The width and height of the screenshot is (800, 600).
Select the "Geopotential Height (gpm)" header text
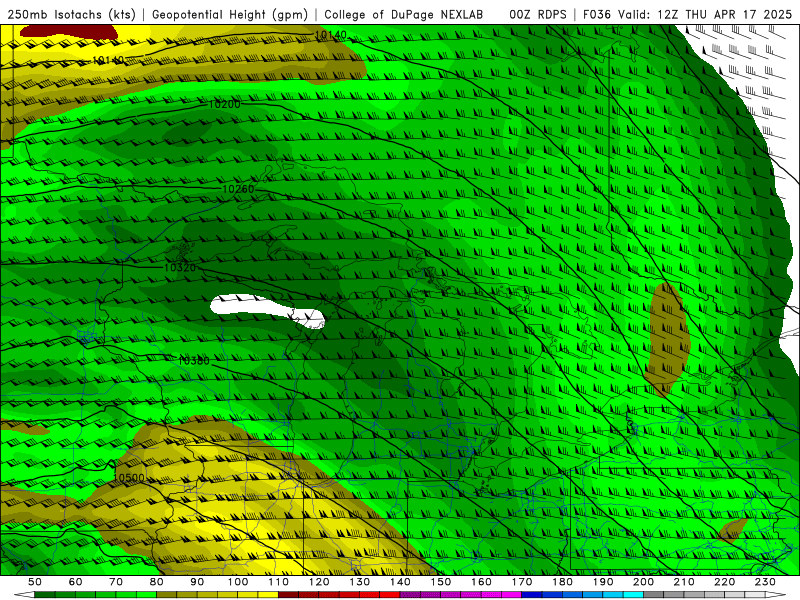230,15
